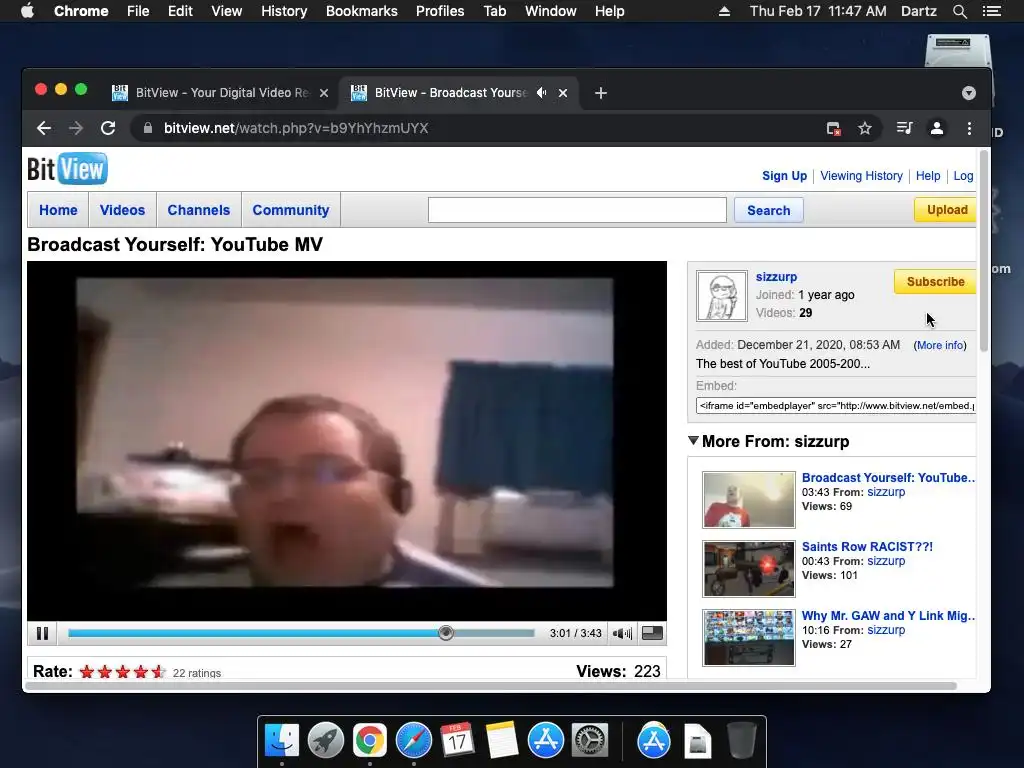Image resolution: width=1024 pixels, height=768 pixels.
Task: Click the browser forward arrow
Action: [76, 128]
